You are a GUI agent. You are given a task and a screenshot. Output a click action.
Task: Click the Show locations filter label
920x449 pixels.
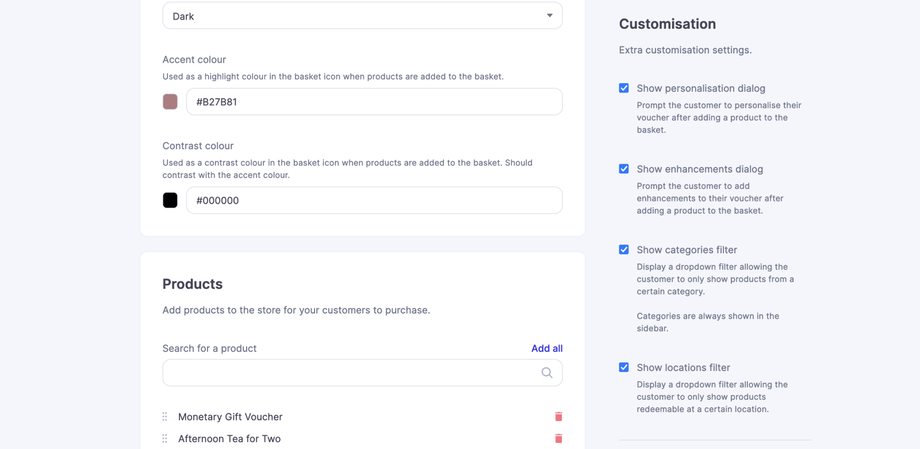point(683,368)
